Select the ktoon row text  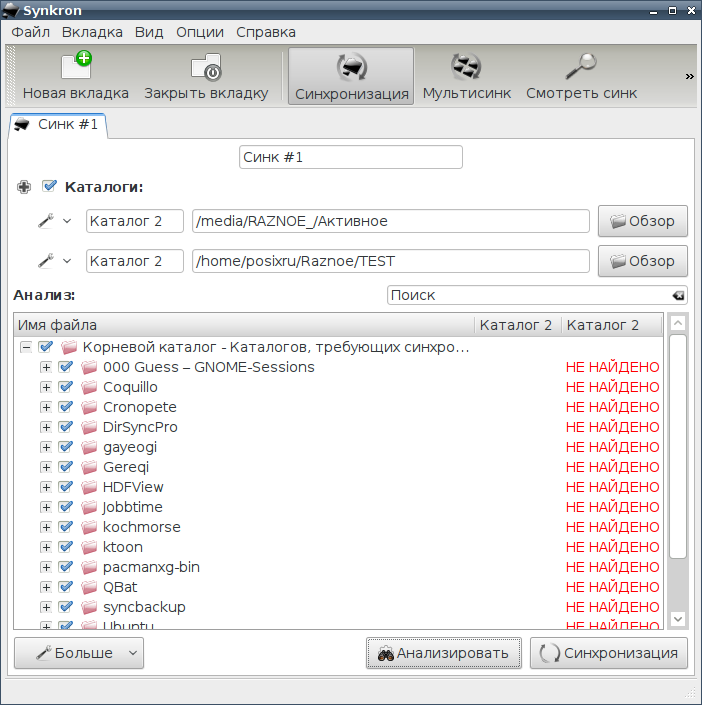[x=123, y=547]
